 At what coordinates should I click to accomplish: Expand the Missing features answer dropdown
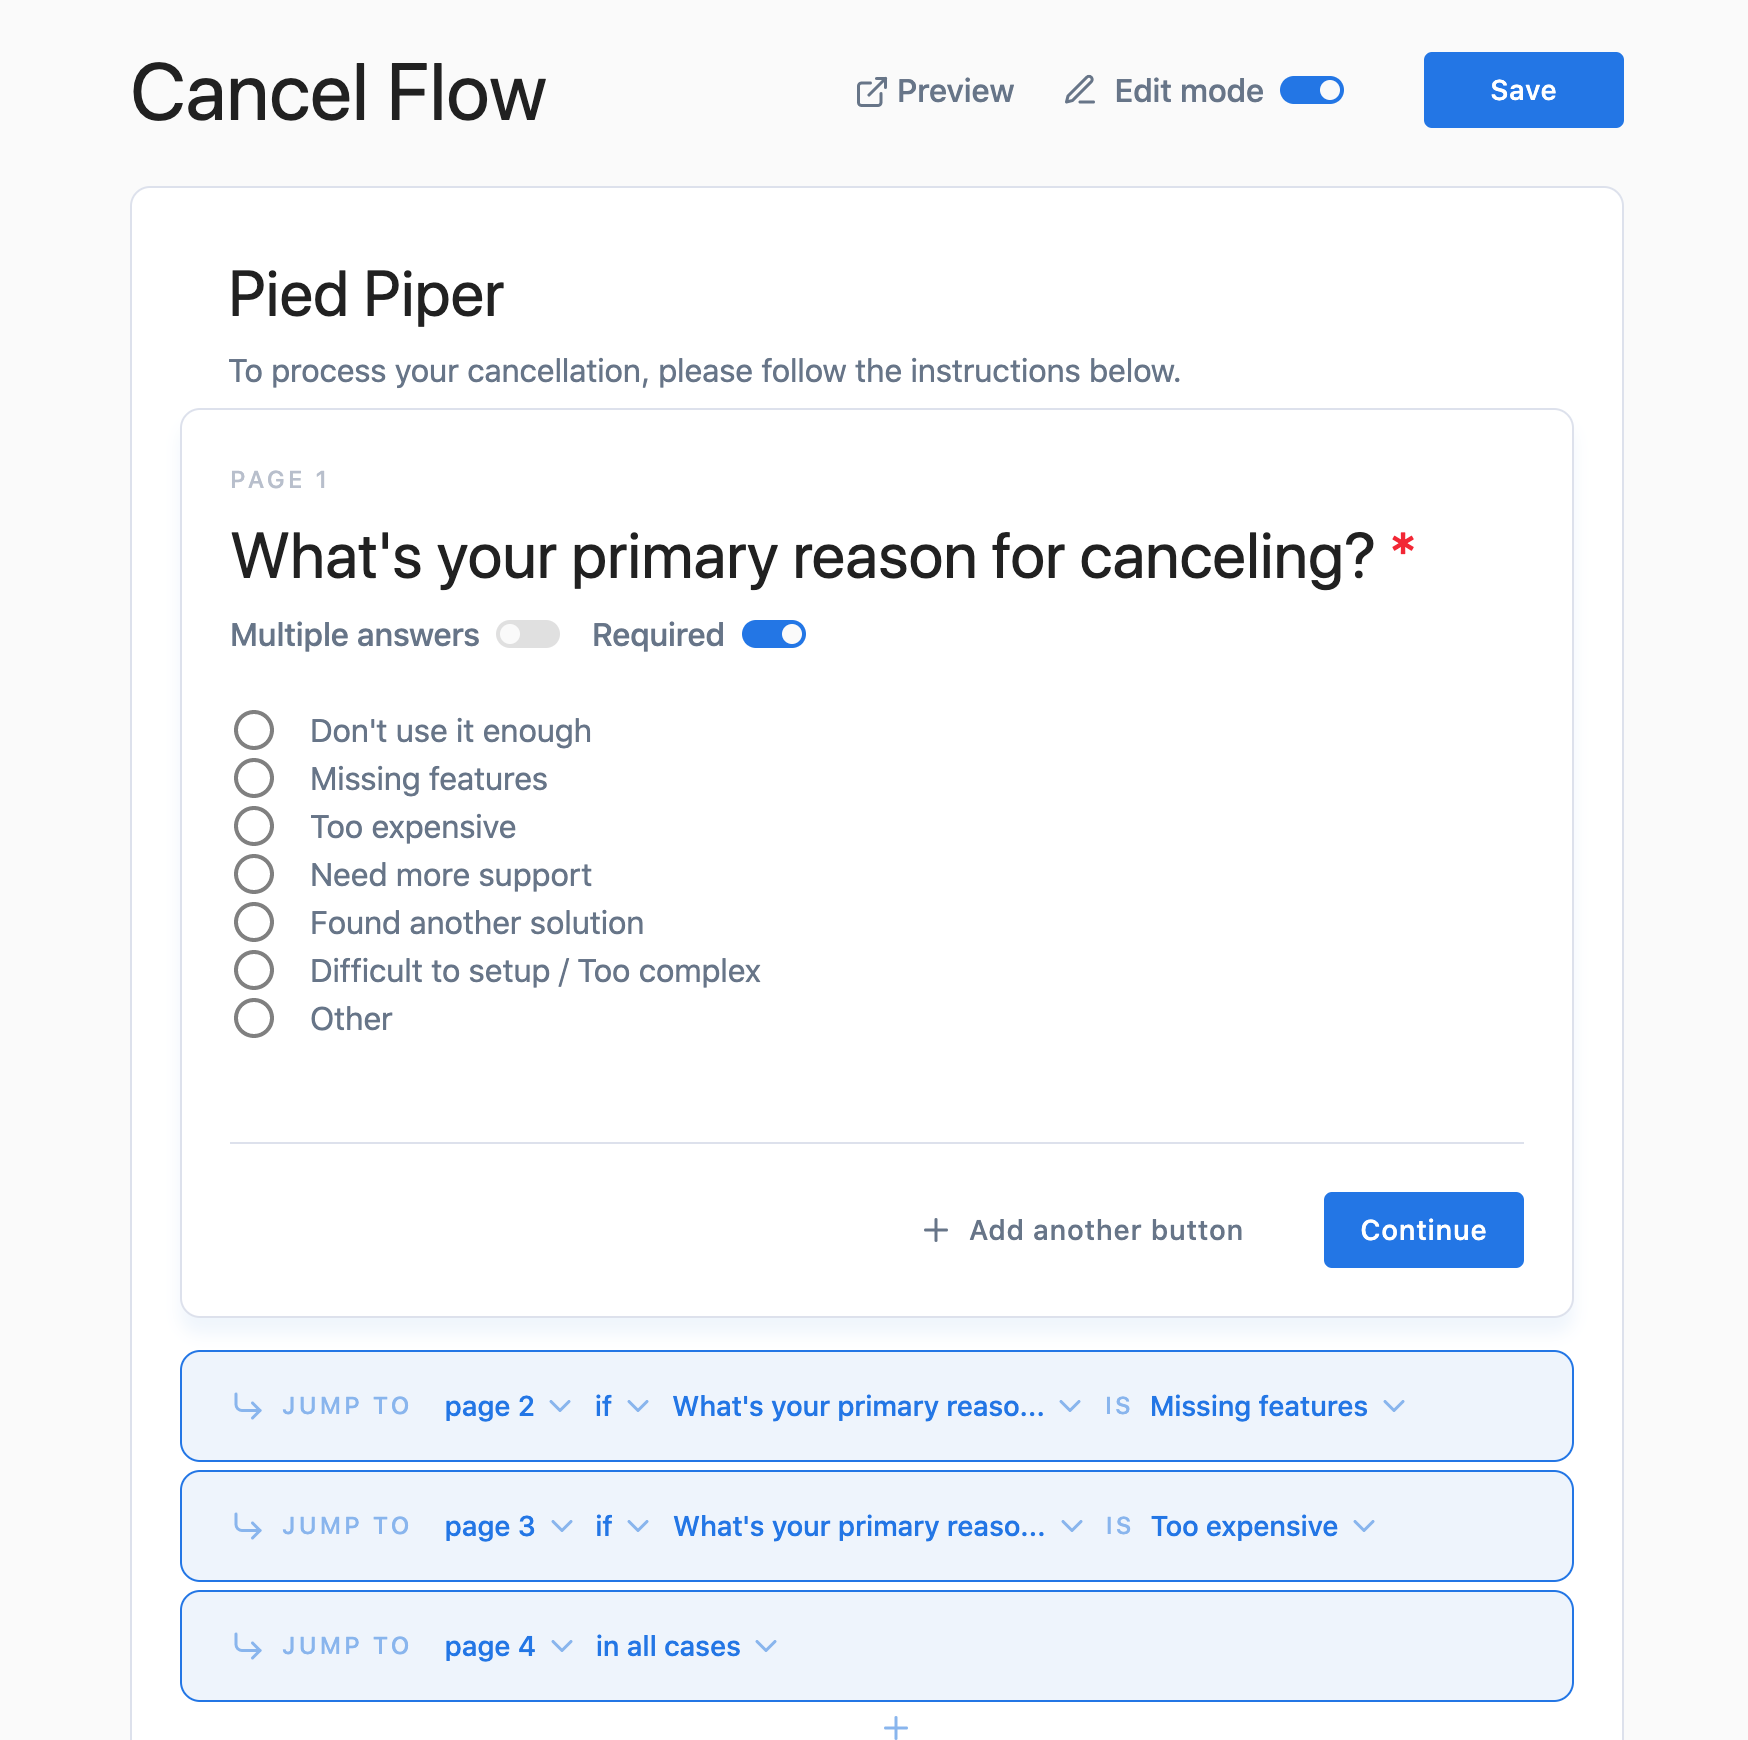pyautogui.click(x=1277, y=1406)
